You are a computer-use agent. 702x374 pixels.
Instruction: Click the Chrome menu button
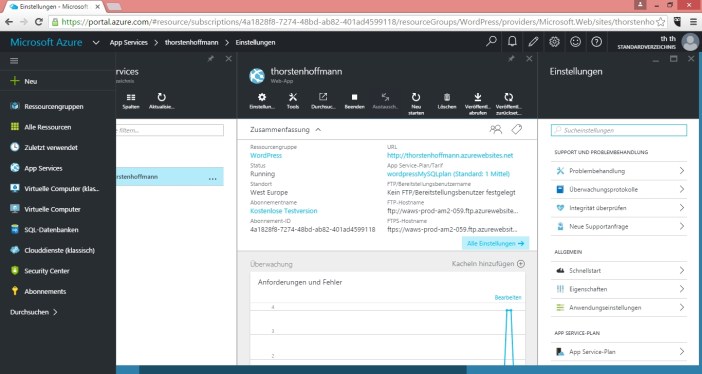tap(693, 21)
